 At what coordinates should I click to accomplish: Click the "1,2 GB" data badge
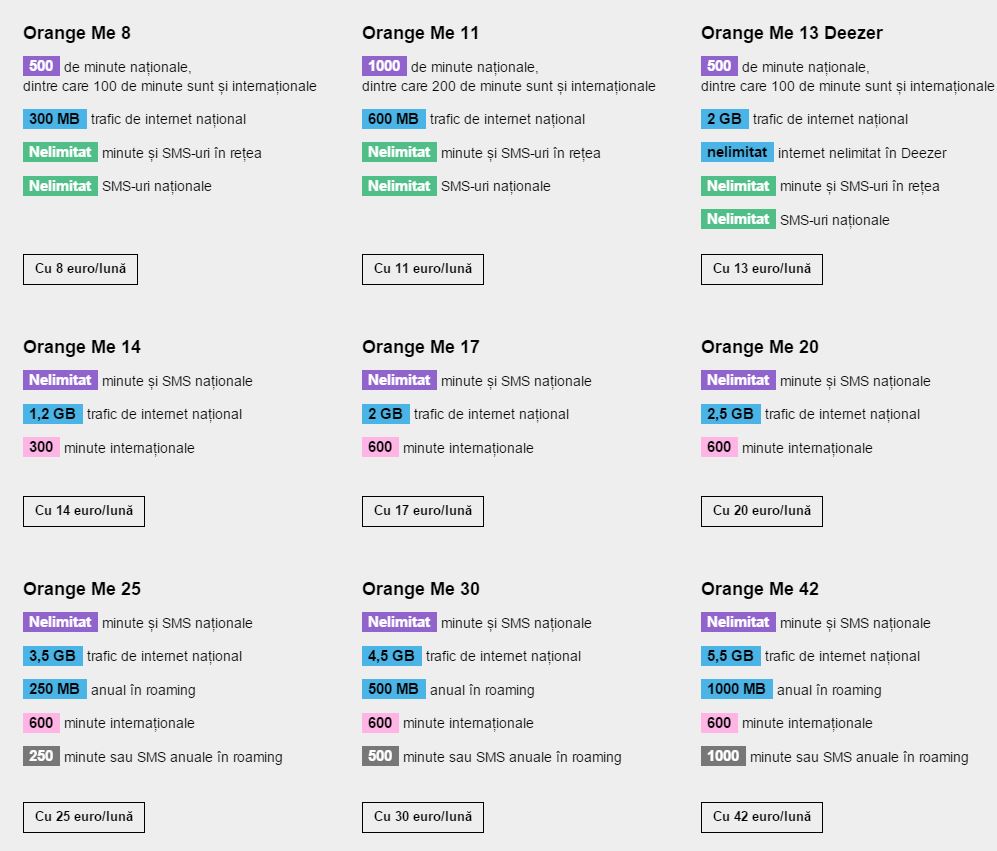coord(52,414)
